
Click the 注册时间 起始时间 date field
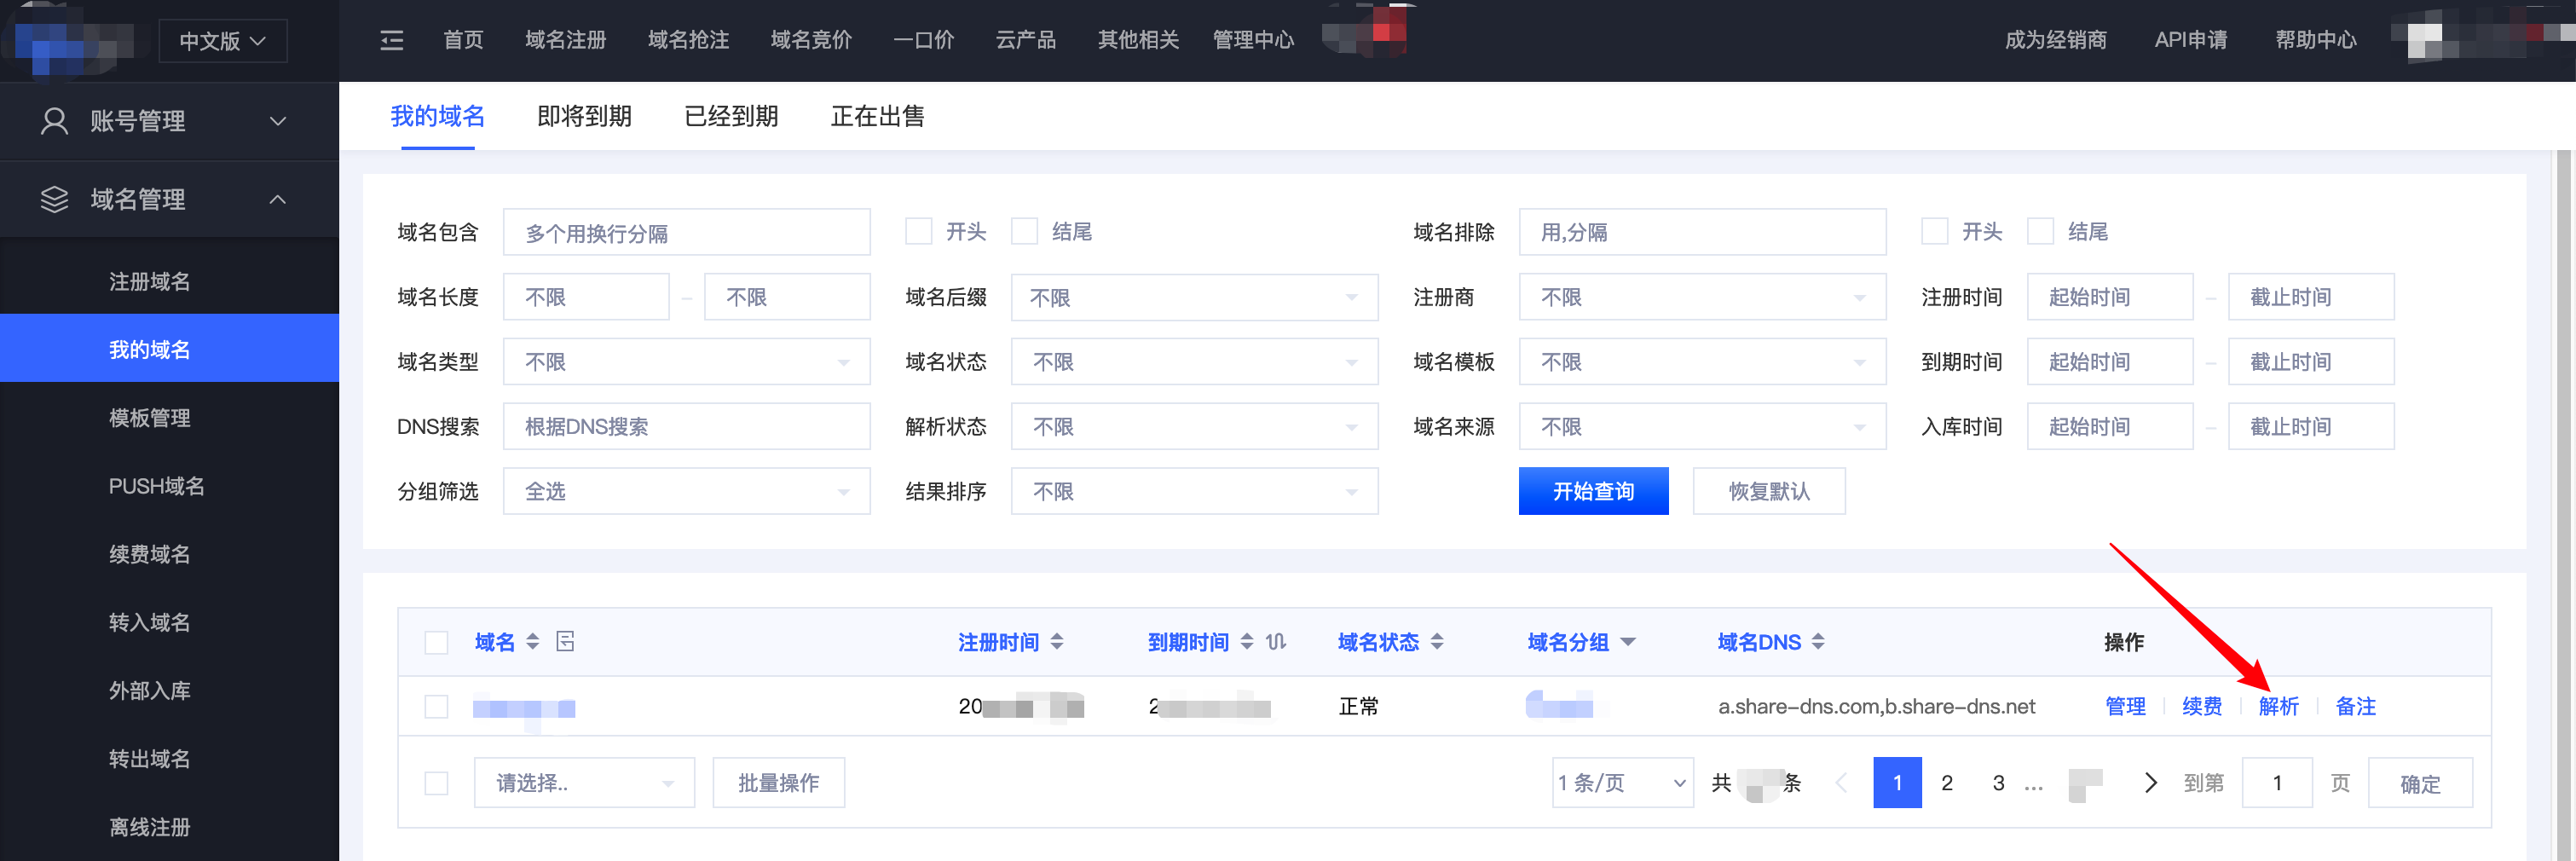point(2110,297)
